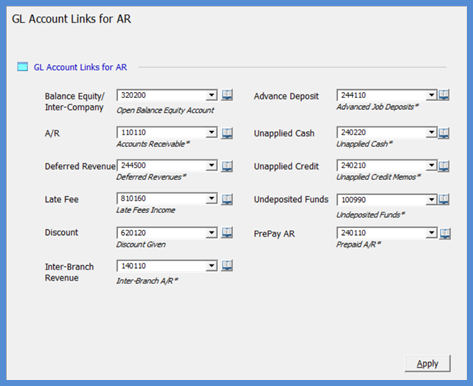Open lookup icon for PrePay AR account
The image size is (473, 386).
445,234
